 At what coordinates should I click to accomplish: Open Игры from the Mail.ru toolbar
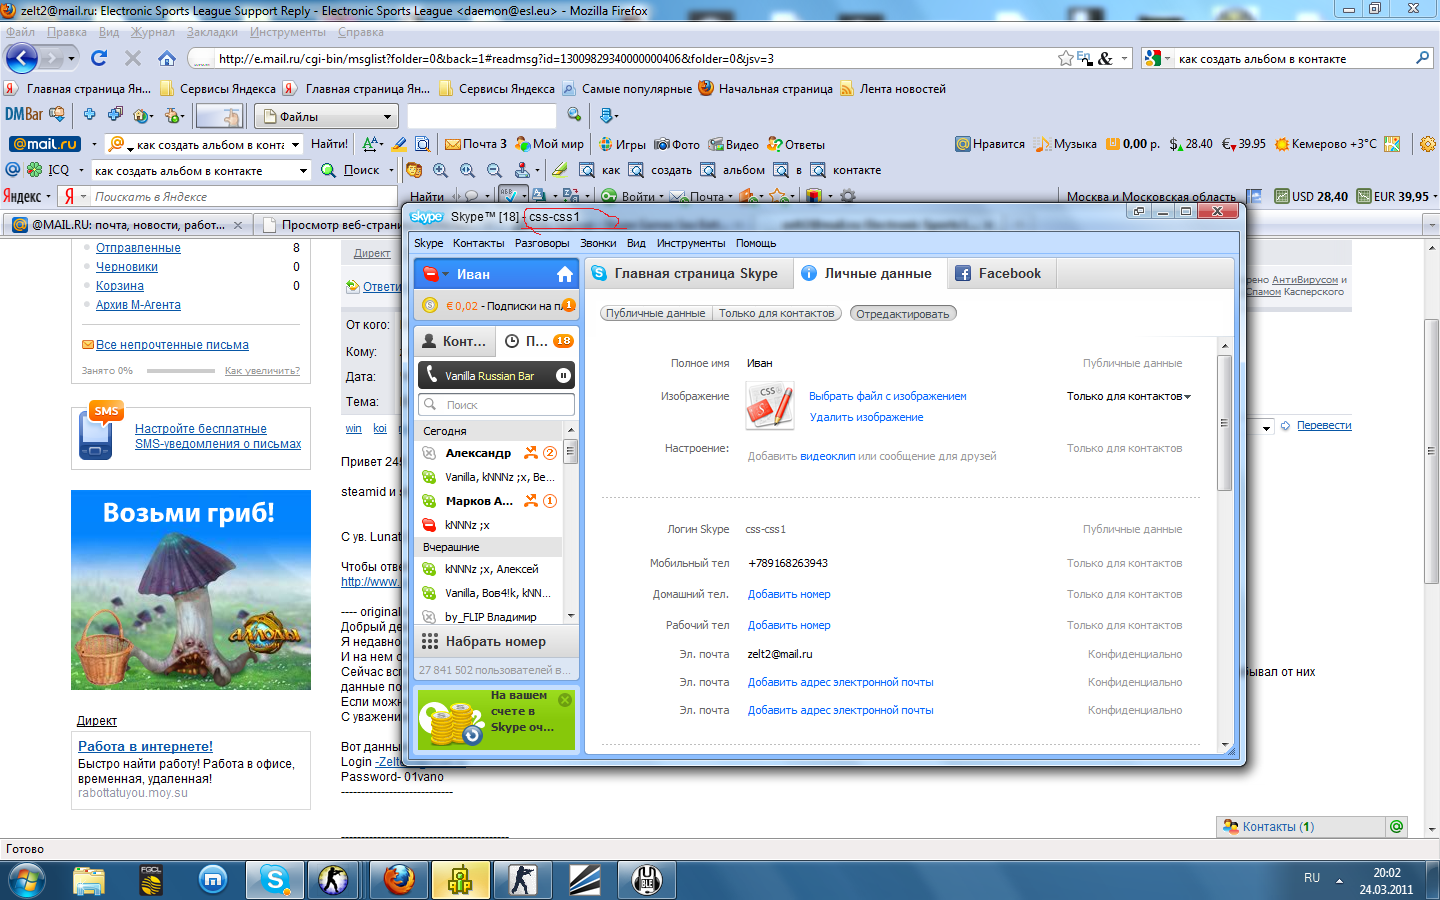pos(622,144)
